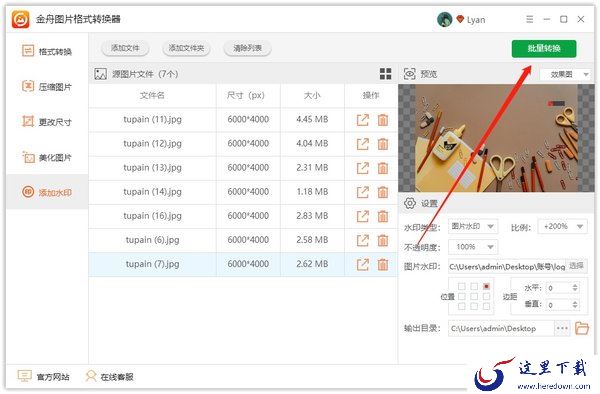Click the preview image thumbnail
The image size is (600, 394).
(x=496, y=138)
